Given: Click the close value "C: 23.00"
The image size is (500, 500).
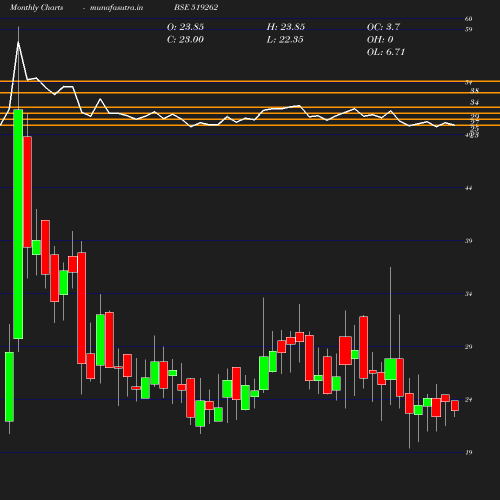Looking at the screenshot, I should 185,39.
